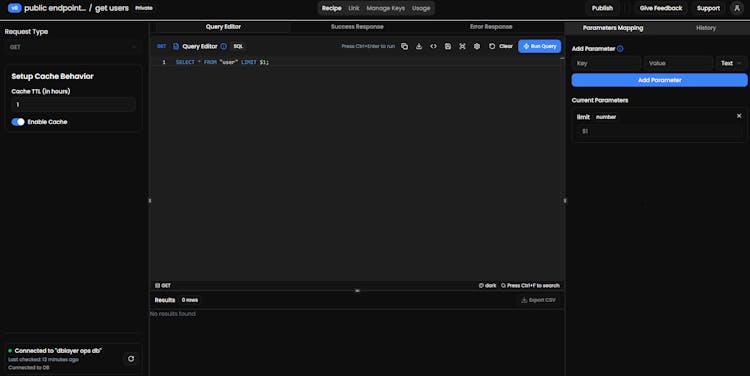Remove the limit parameter with the X
Screen dimensions: 750x376
coord(739,116)
